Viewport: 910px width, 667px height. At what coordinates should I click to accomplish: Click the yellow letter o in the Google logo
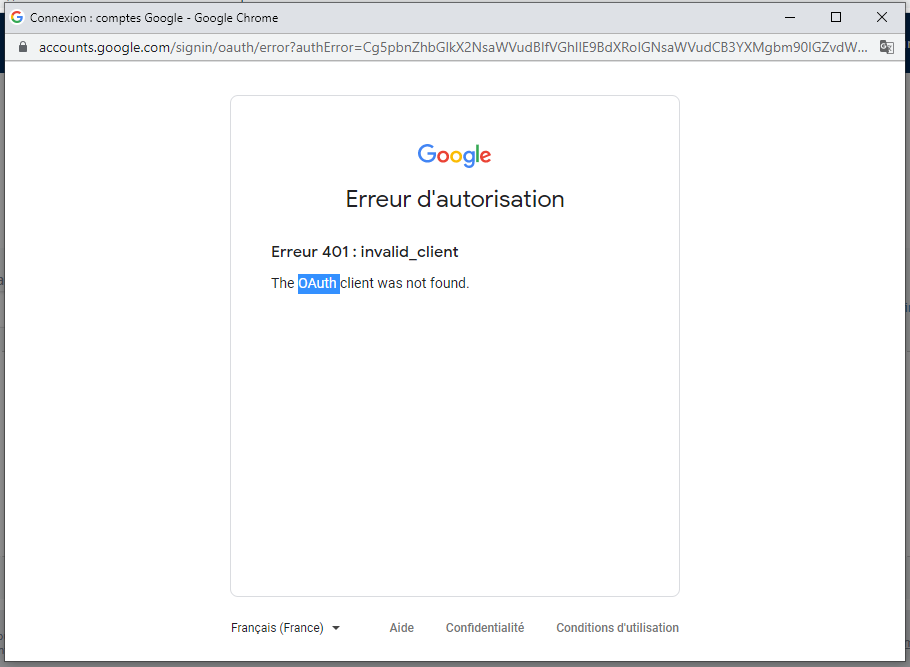[457, 157]
